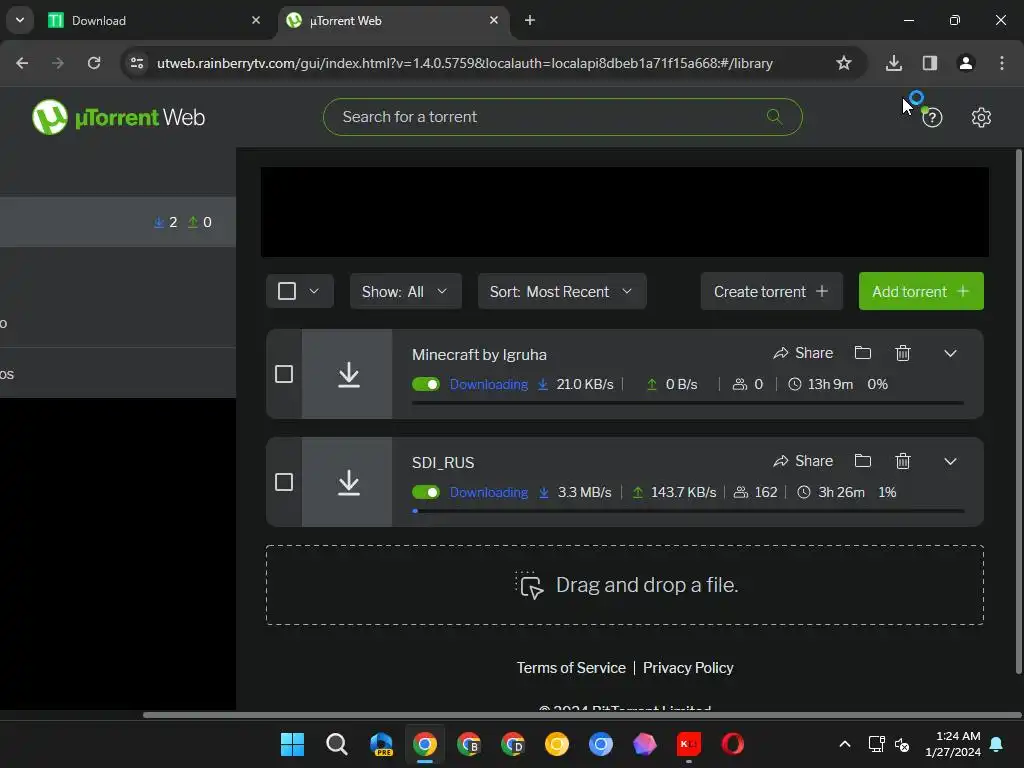Toggle SDI_RUS download switch
This screenshot has width=1024, height=768.
click(x=426, y=492)
